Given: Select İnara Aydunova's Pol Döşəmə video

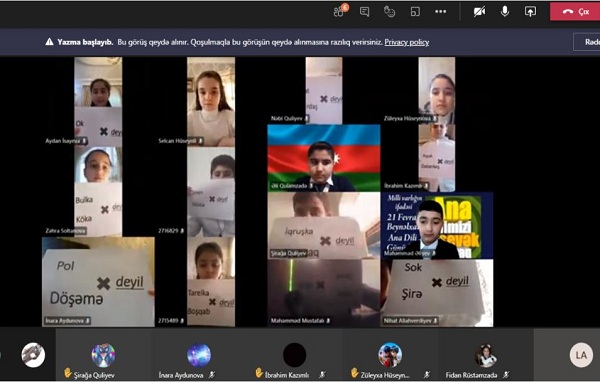Looking at the screenshot, I should point(98,282).
